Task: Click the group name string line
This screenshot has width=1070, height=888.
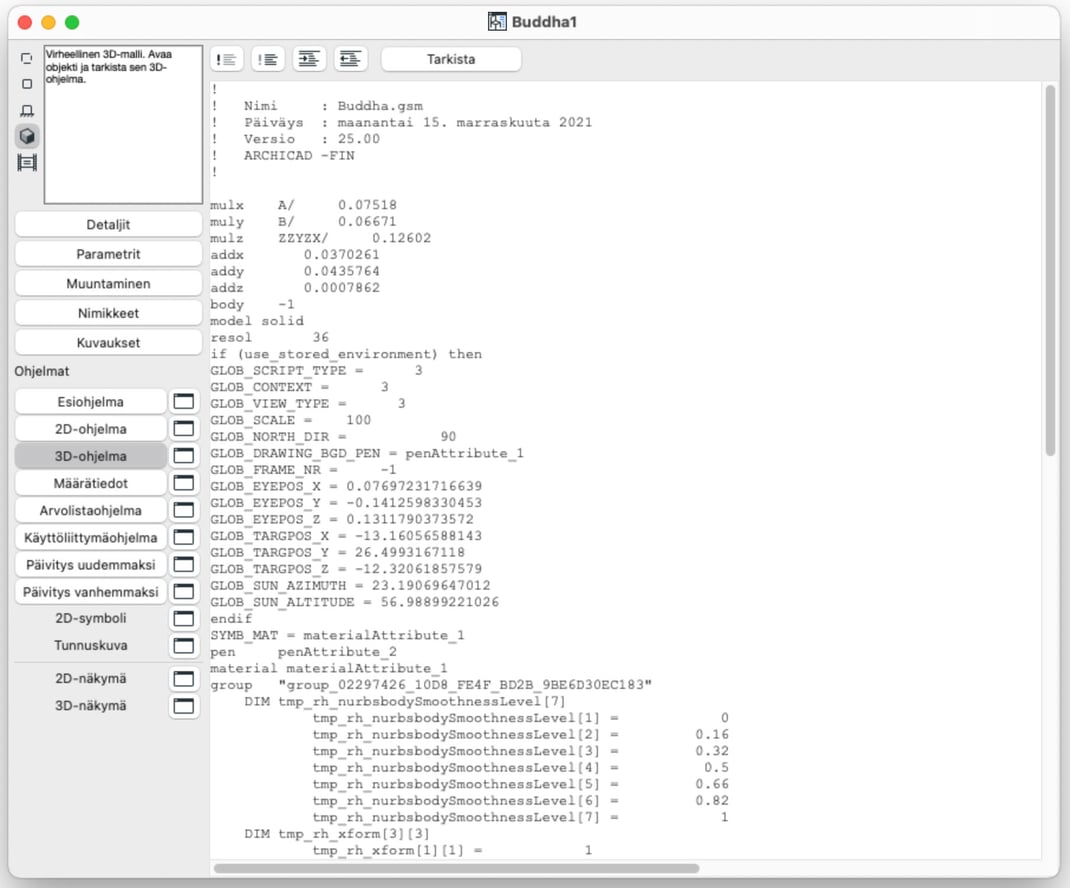Action: [x=431, y=685]
